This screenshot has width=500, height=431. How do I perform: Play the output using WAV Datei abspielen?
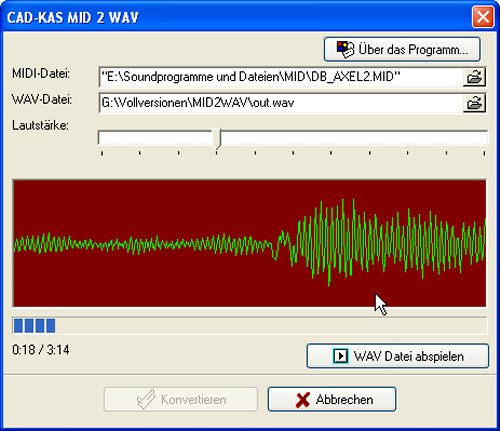(x=398, y=356)
